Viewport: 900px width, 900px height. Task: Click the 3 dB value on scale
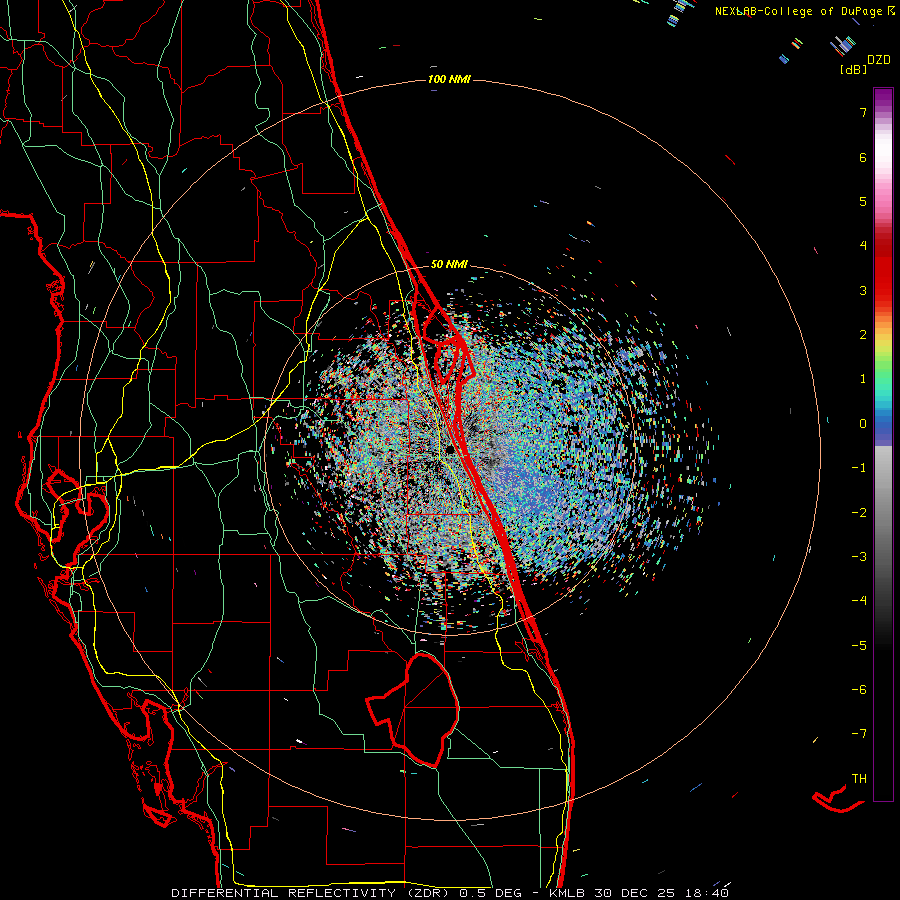point(863,290)
